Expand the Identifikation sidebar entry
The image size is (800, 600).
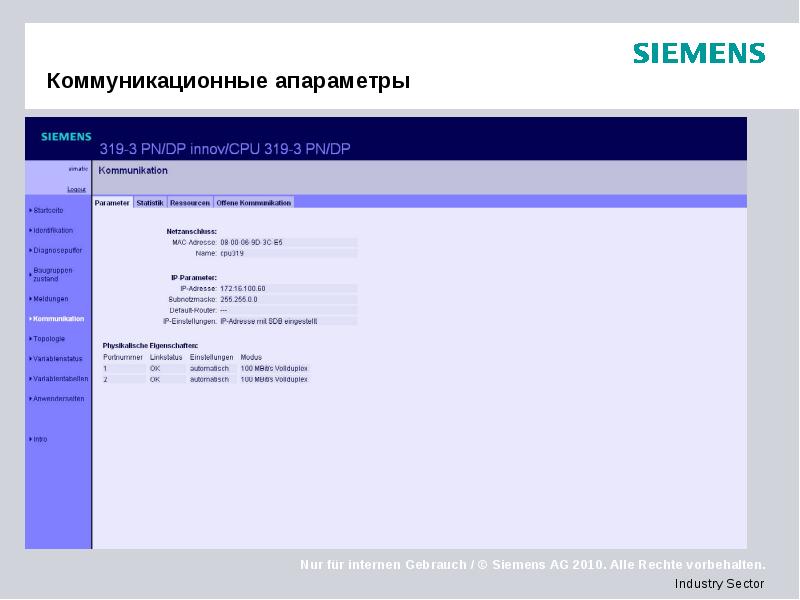[52, 230]
